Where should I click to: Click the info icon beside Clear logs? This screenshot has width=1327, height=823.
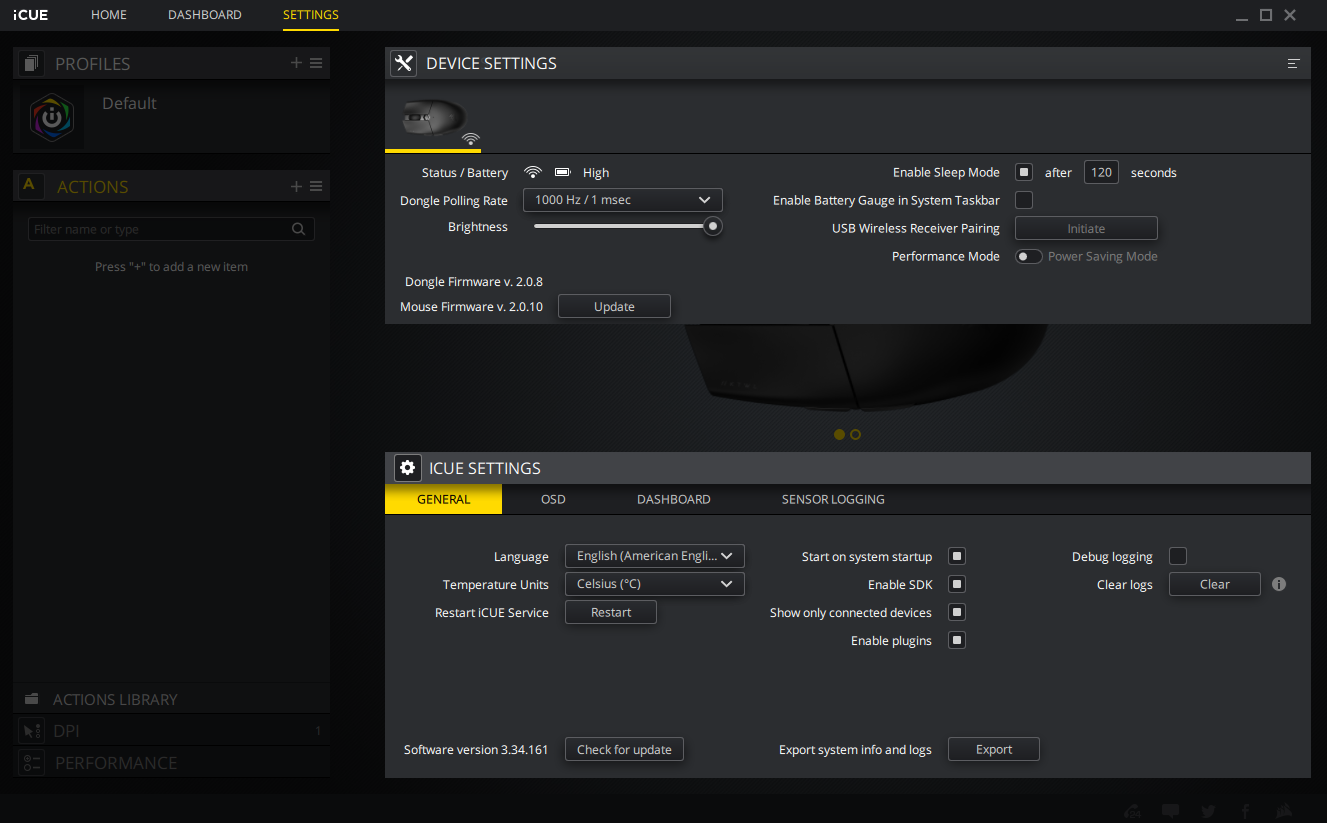[1279, 584]
